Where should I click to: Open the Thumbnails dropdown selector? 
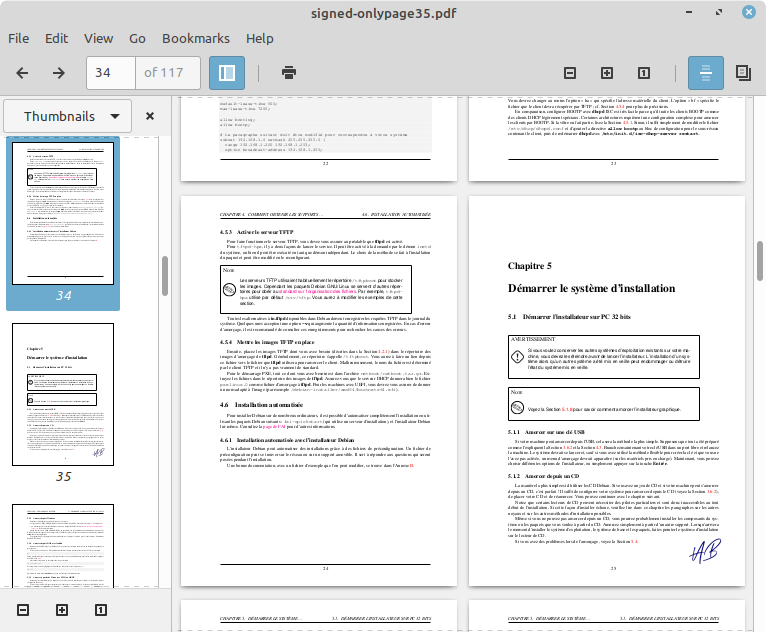point(67,116)
